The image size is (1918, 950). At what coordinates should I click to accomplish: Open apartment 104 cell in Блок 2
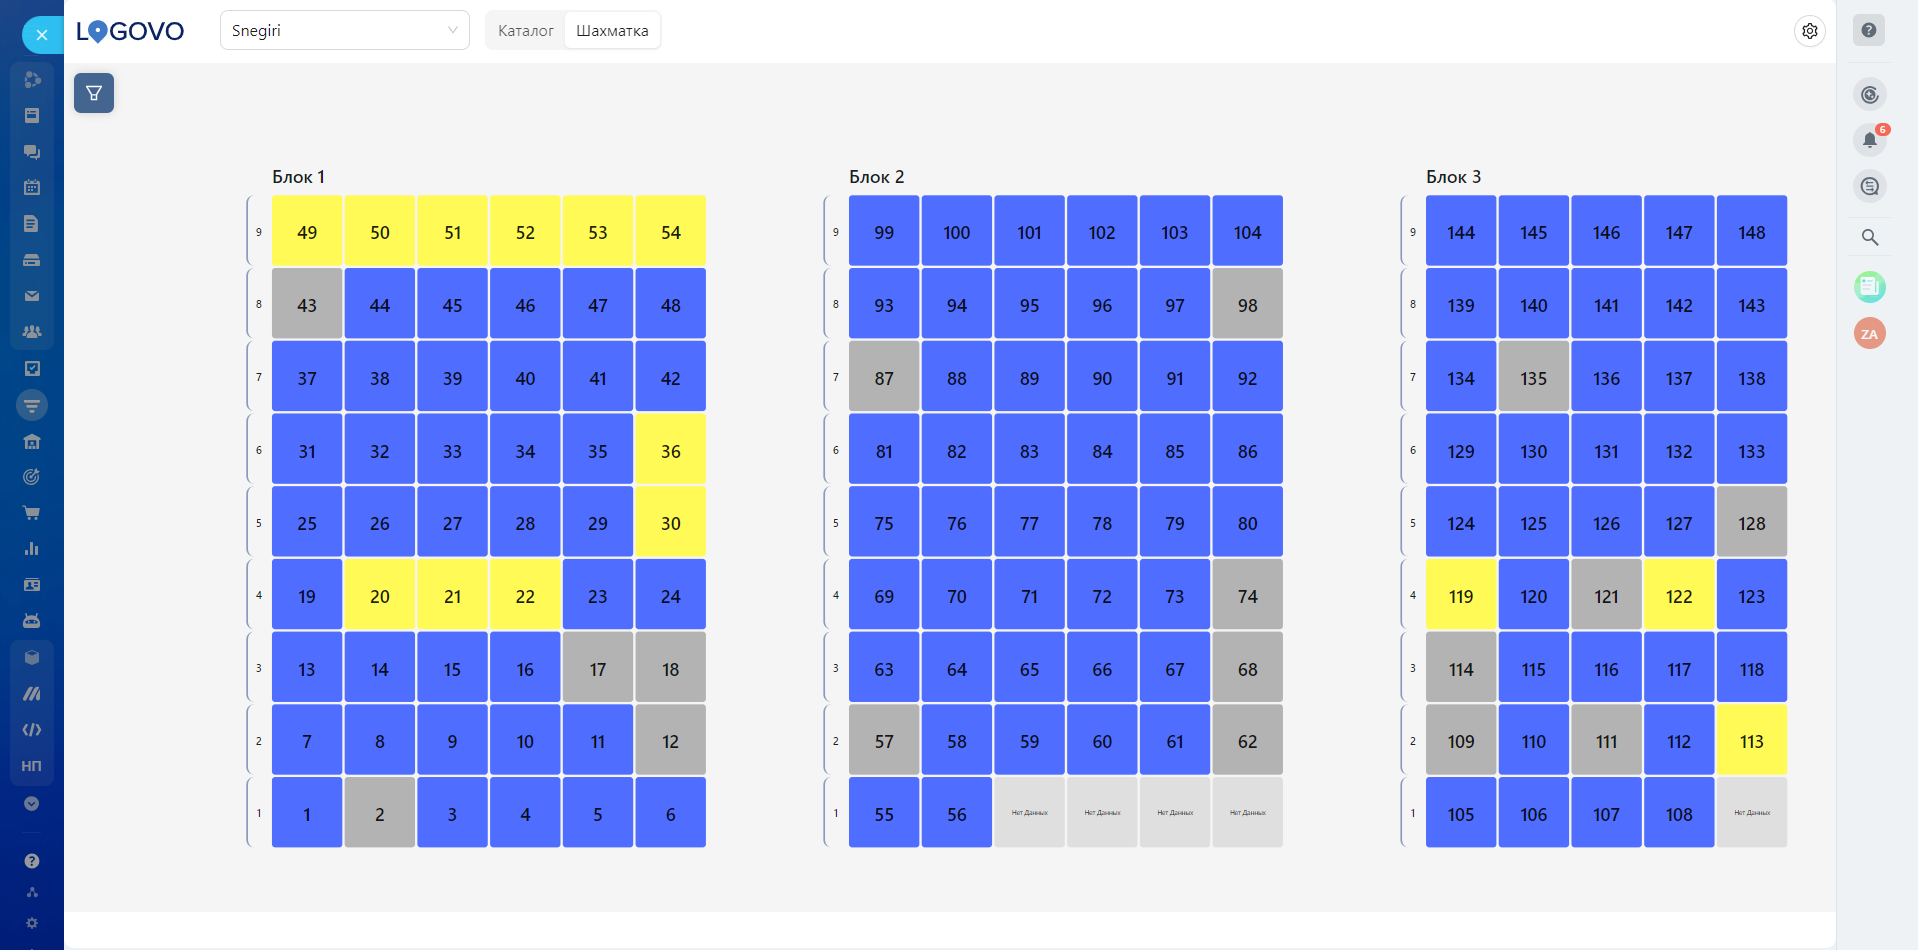tap(1247, 232)
